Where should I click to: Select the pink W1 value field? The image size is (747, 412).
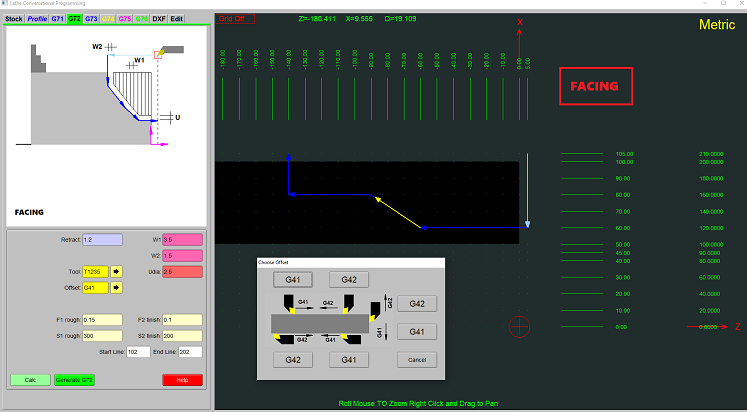tap(182, 240)
